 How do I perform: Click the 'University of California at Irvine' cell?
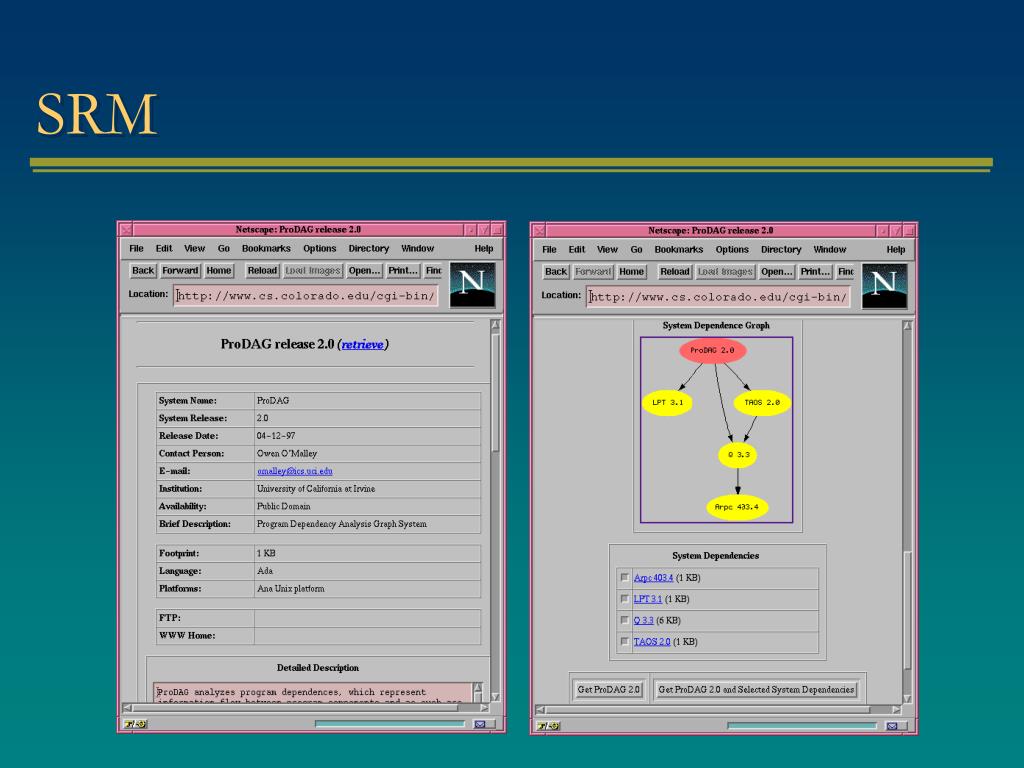(x=368, y=488)
